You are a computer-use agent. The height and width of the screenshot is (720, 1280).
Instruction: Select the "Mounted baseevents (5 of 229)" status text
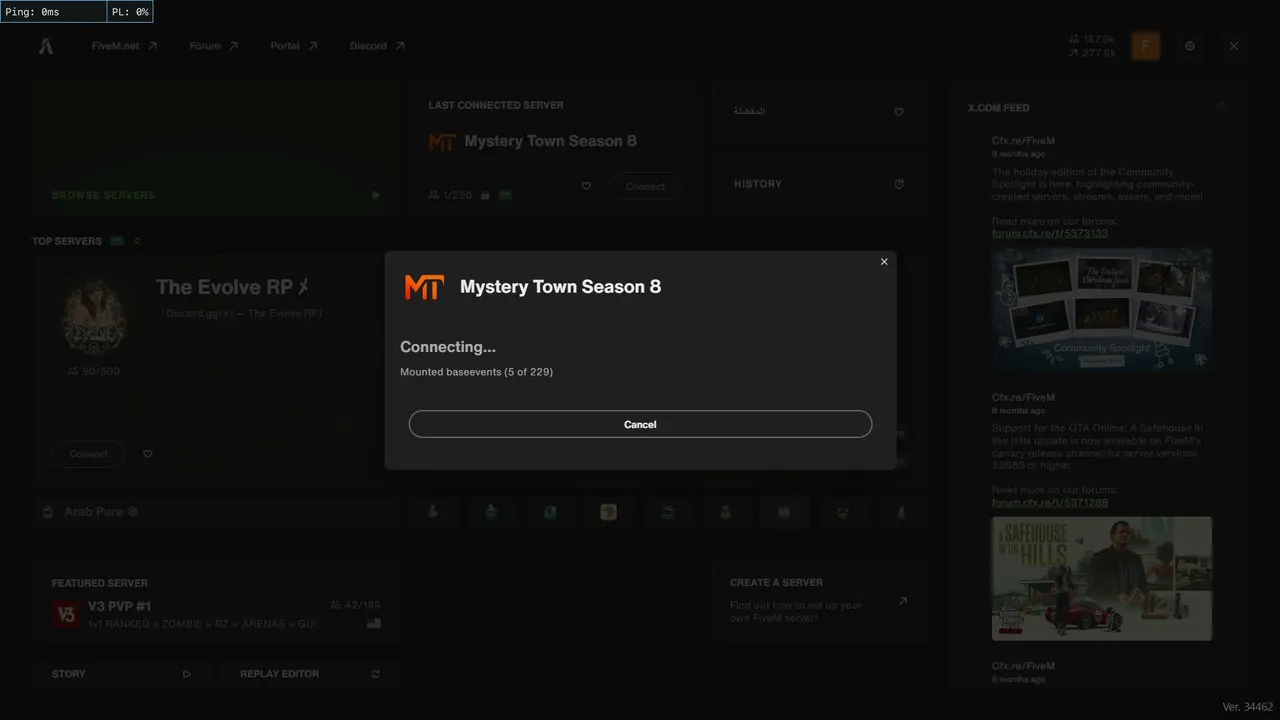click(x=476, y=372)
